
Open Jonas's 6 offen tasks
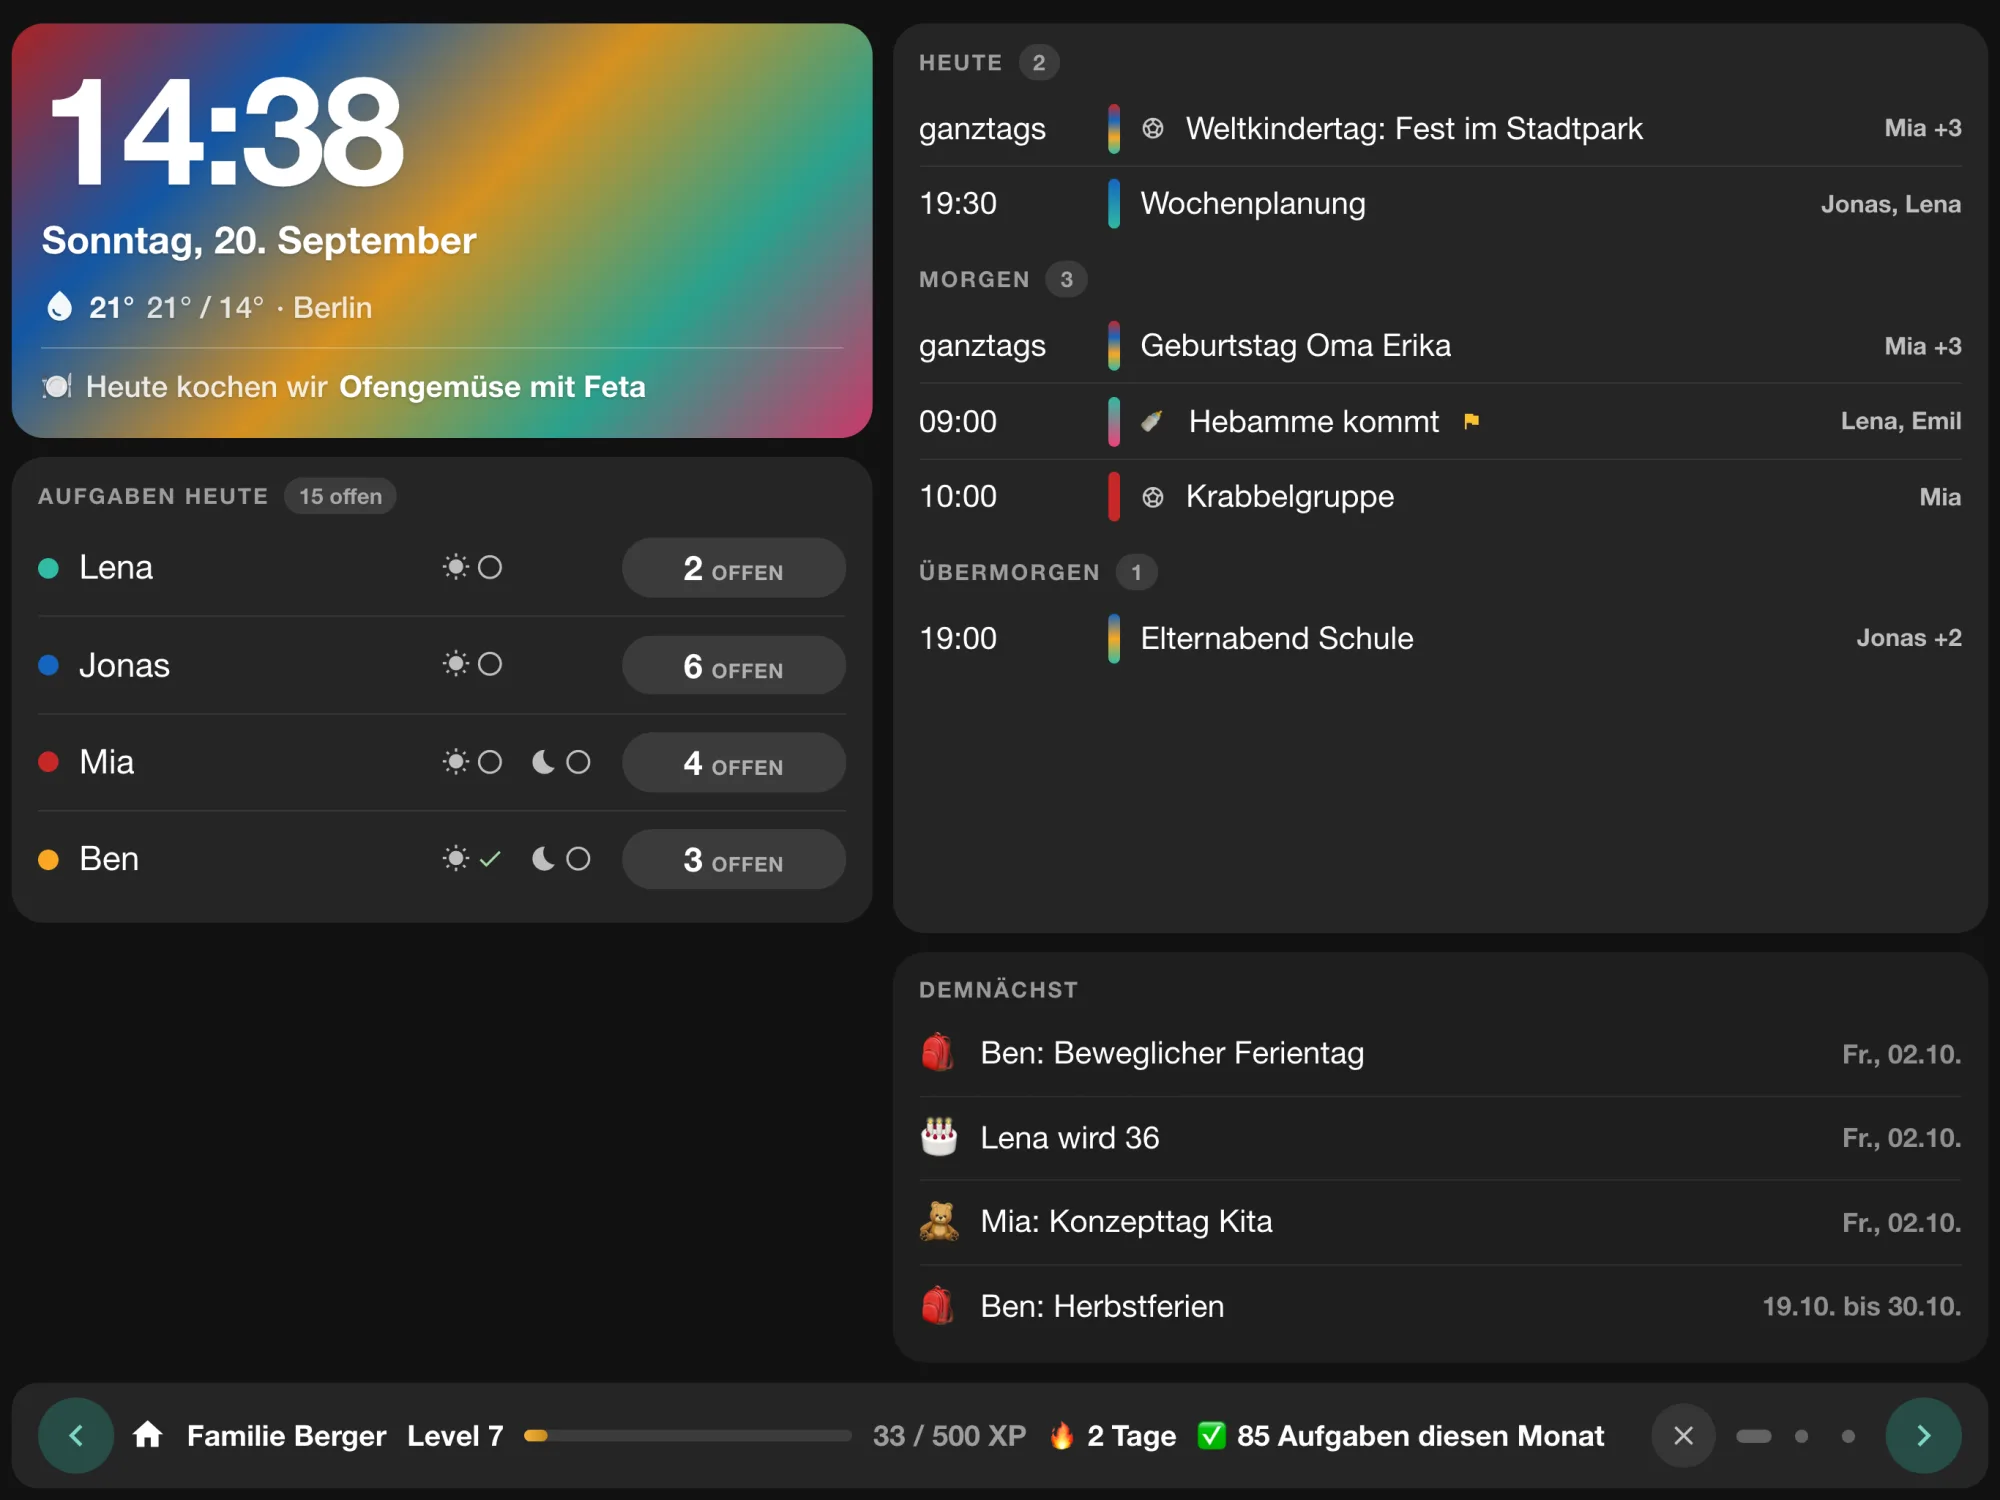[x=733, y=665]
